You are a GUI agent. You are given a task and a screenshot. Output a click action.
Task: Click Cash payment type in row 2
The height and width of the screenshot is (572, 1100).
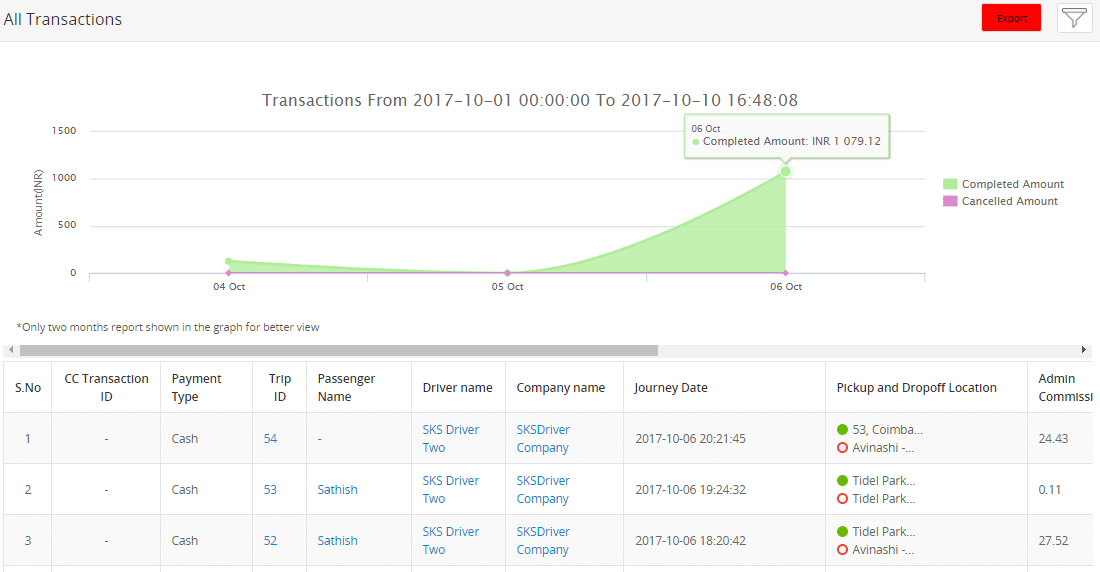click(185, 490)
